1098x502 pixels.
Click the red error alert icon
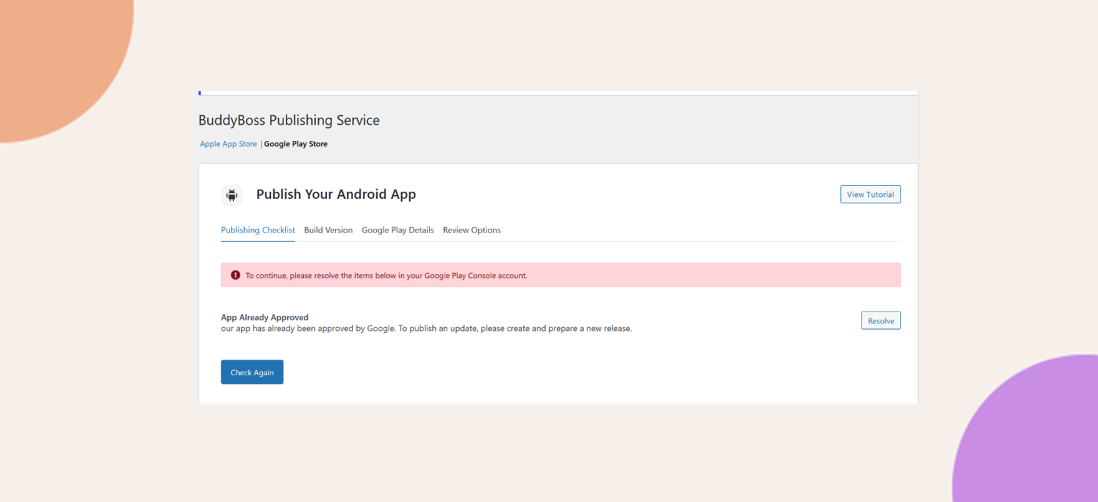235,275
